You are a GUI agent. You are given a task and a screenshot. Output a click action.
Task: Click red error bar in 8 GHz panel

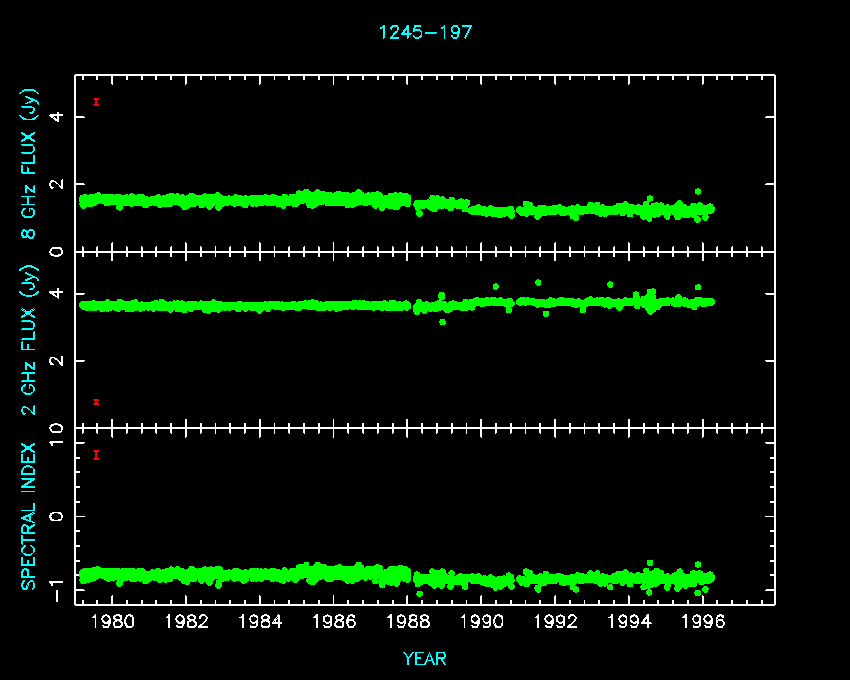pyautogui.click(x=96, y=101)
